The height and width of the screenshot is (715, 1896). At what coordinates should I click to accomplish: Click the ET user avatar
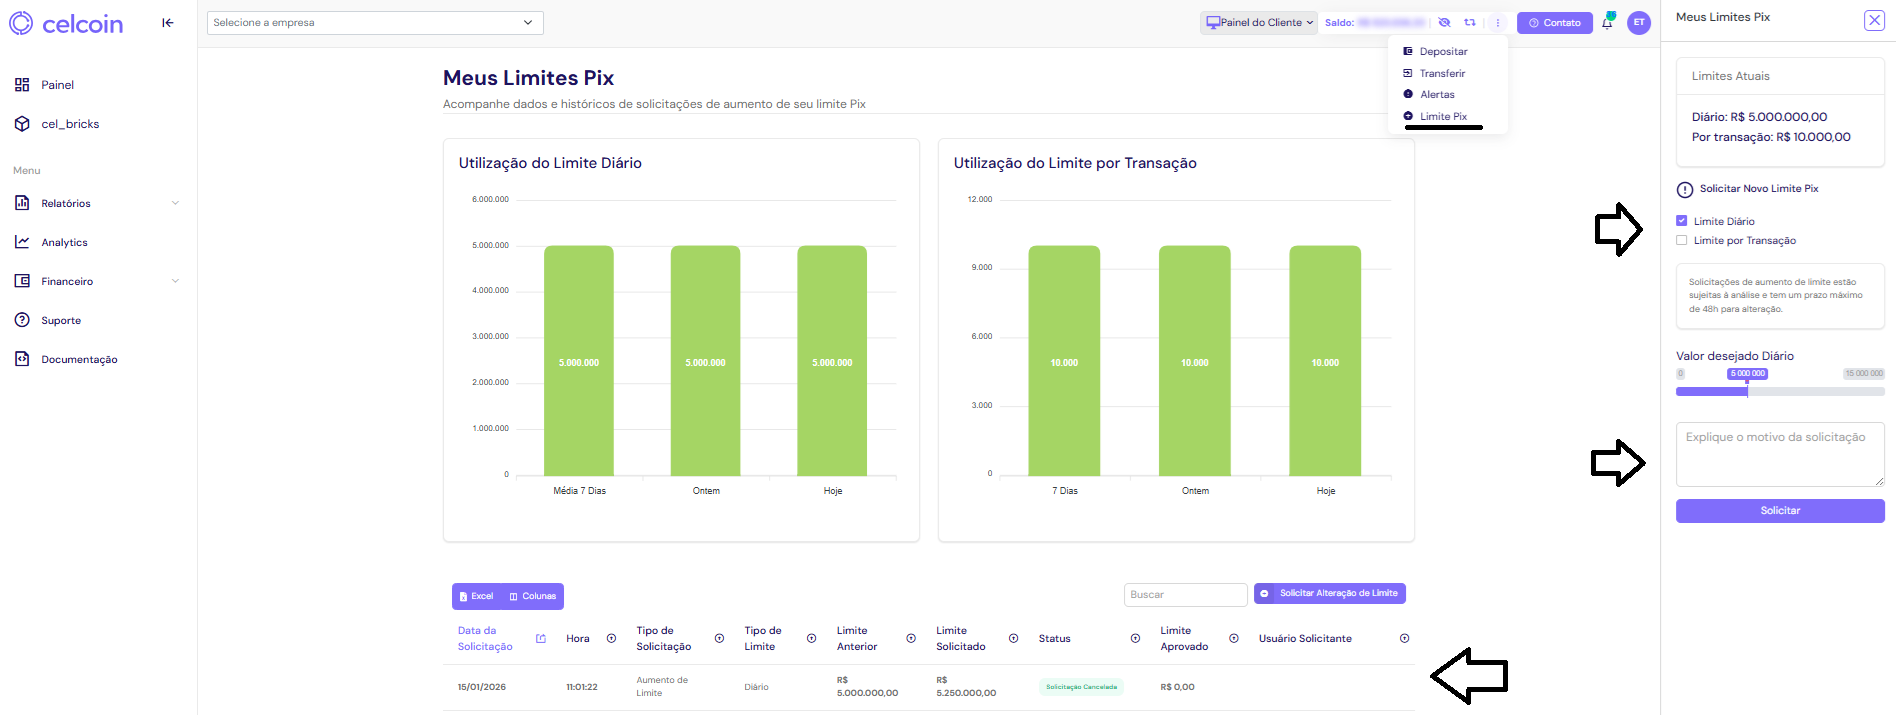(x=1639, y=23)
